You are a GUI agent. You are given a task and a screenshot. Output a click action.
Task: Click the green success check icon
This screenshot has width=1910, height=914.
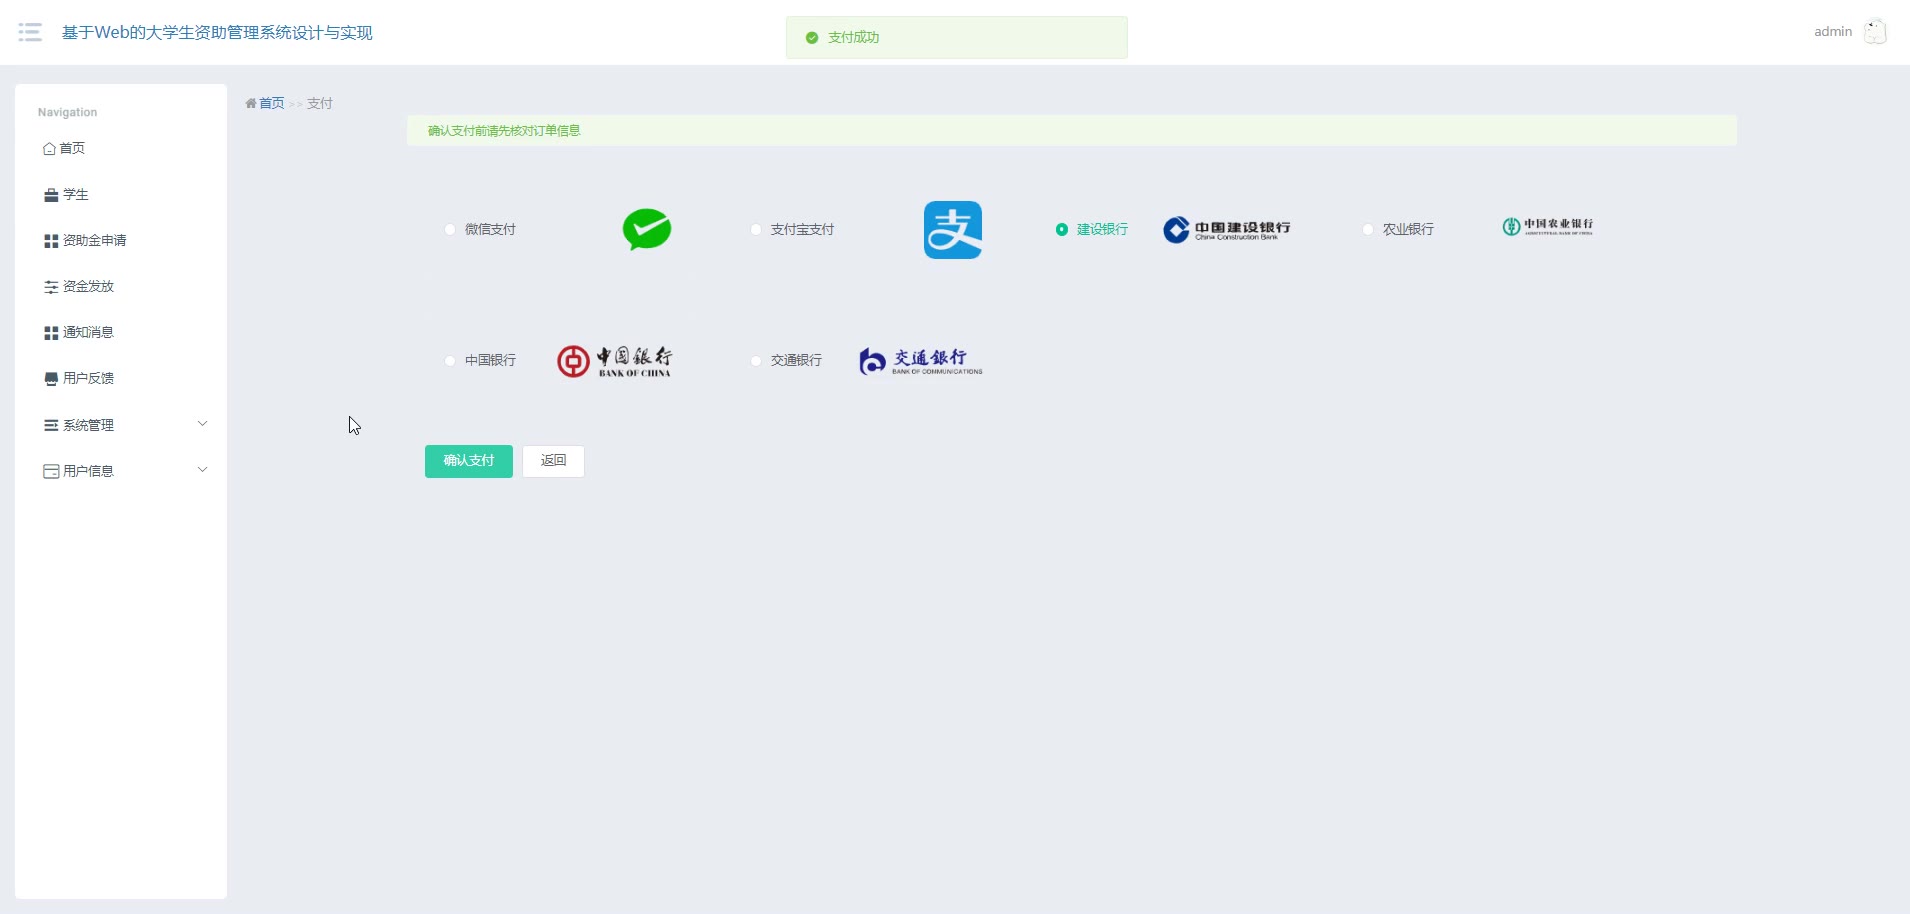(x=812, y=38)
